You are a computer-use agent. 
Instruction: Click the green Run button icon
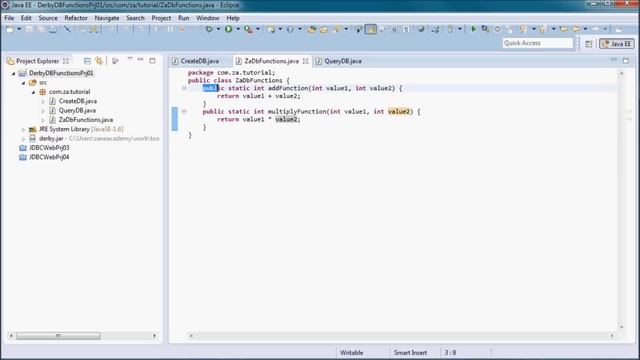click(229, 29)
